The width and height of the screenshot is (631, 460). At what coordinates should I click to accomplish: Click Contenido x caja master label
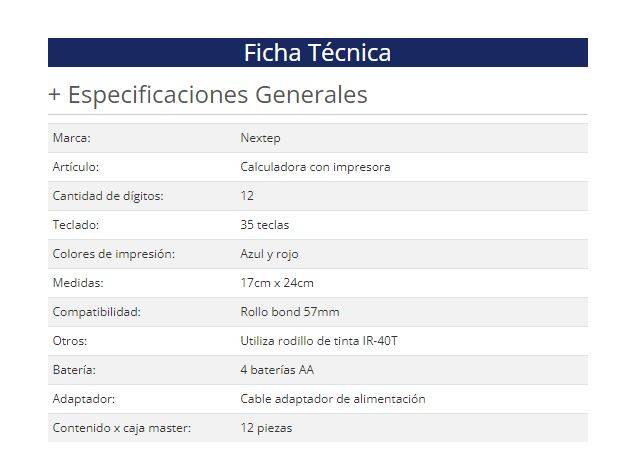click(122, 428)
